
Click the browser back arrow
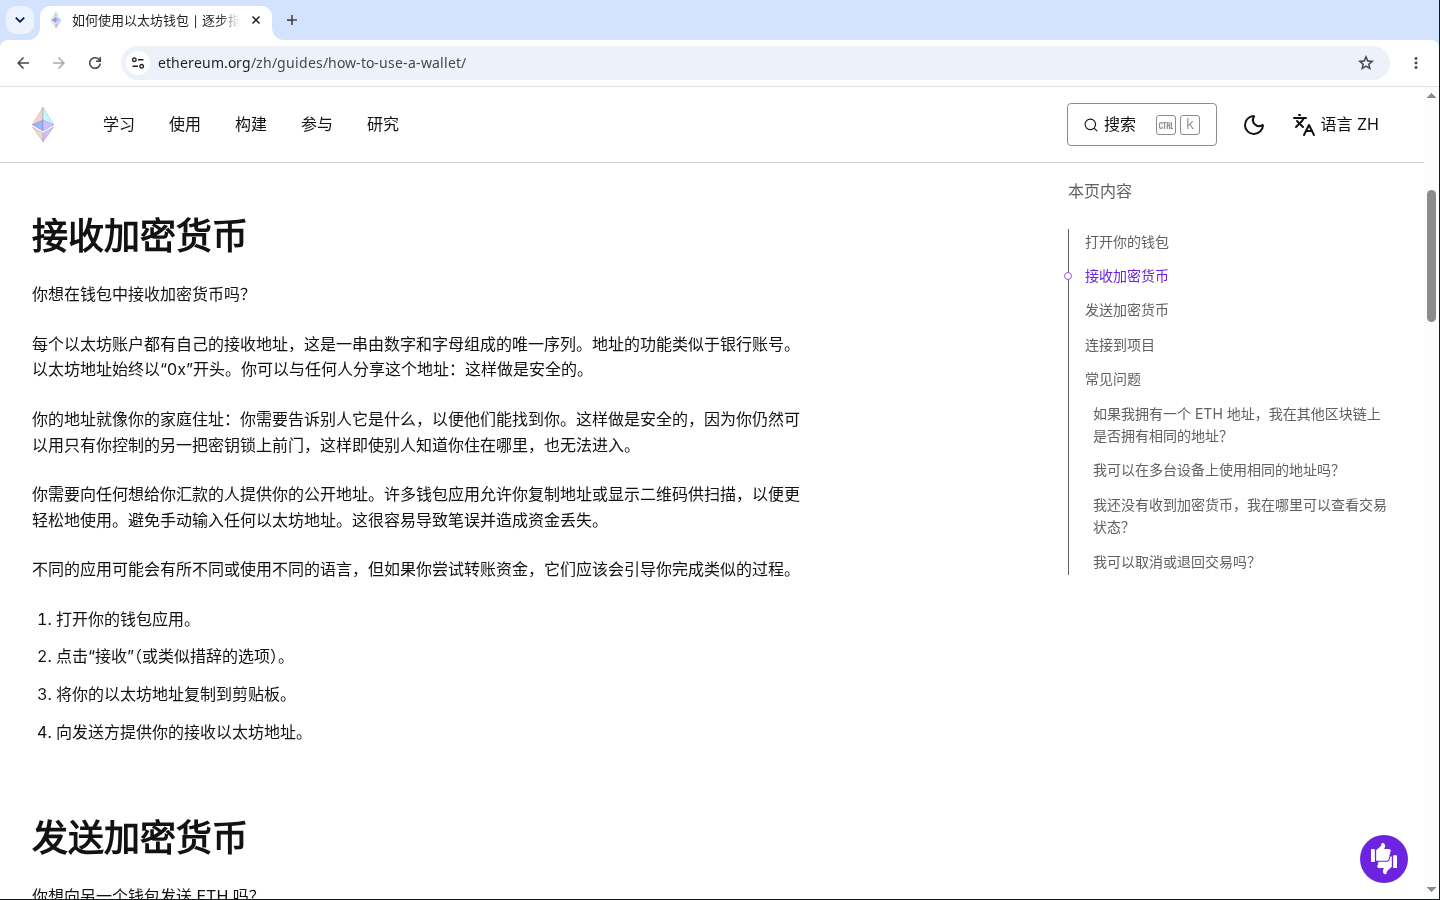23,63
